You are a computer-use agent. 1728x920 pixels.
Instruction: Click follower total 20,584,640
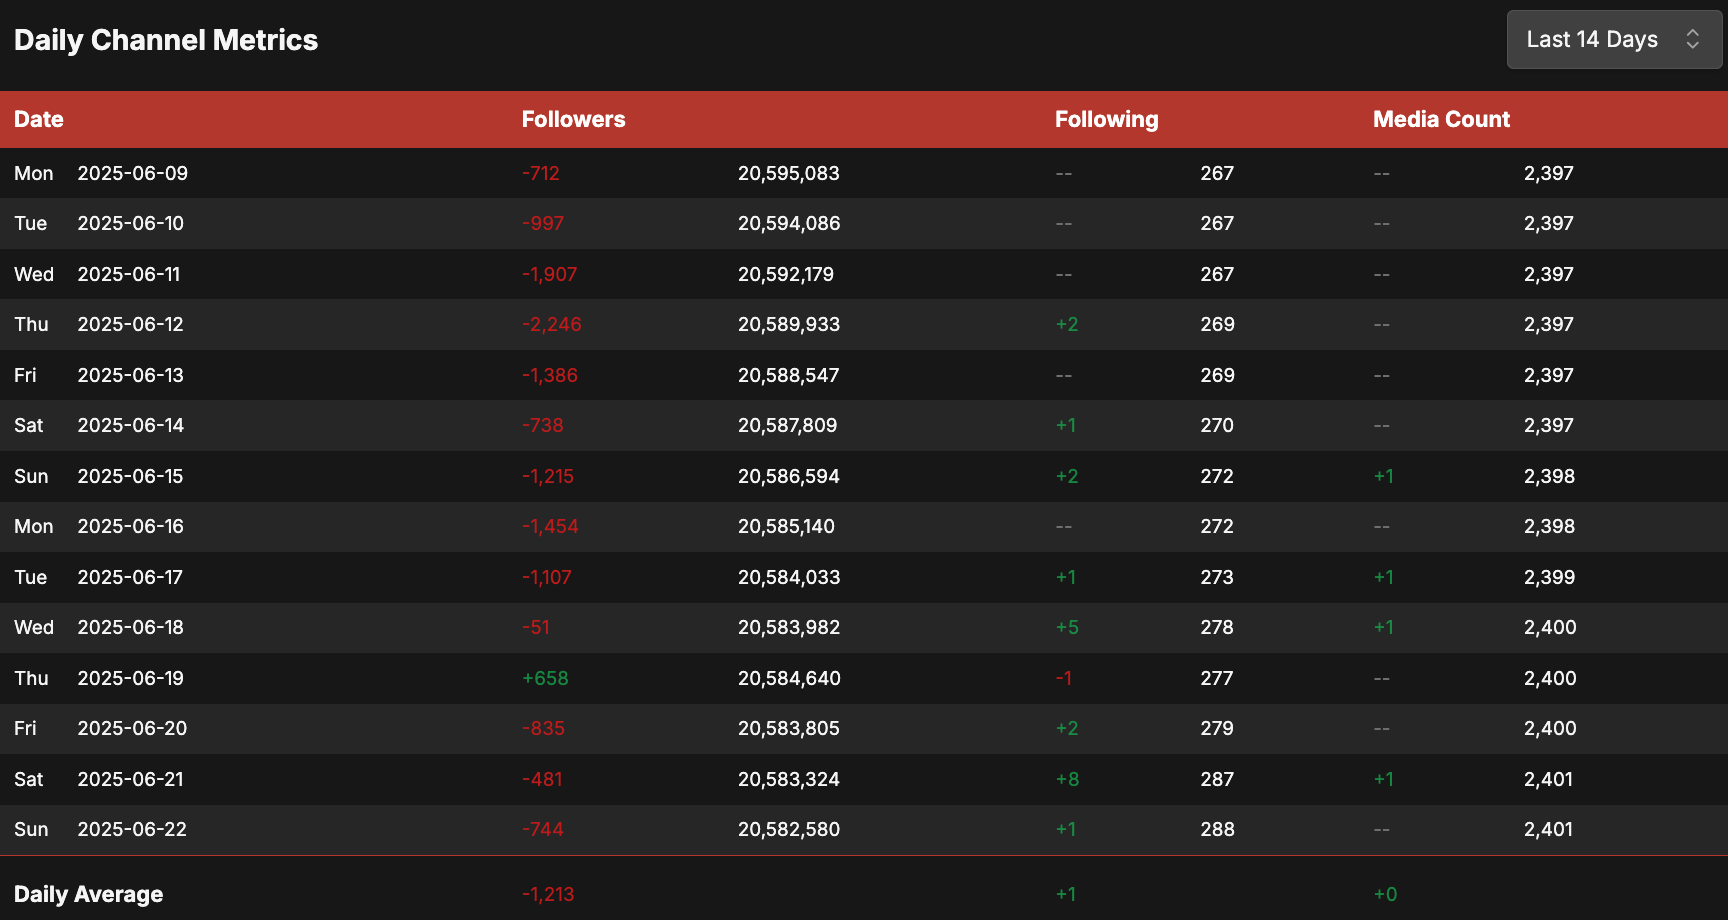pos(789,679)
